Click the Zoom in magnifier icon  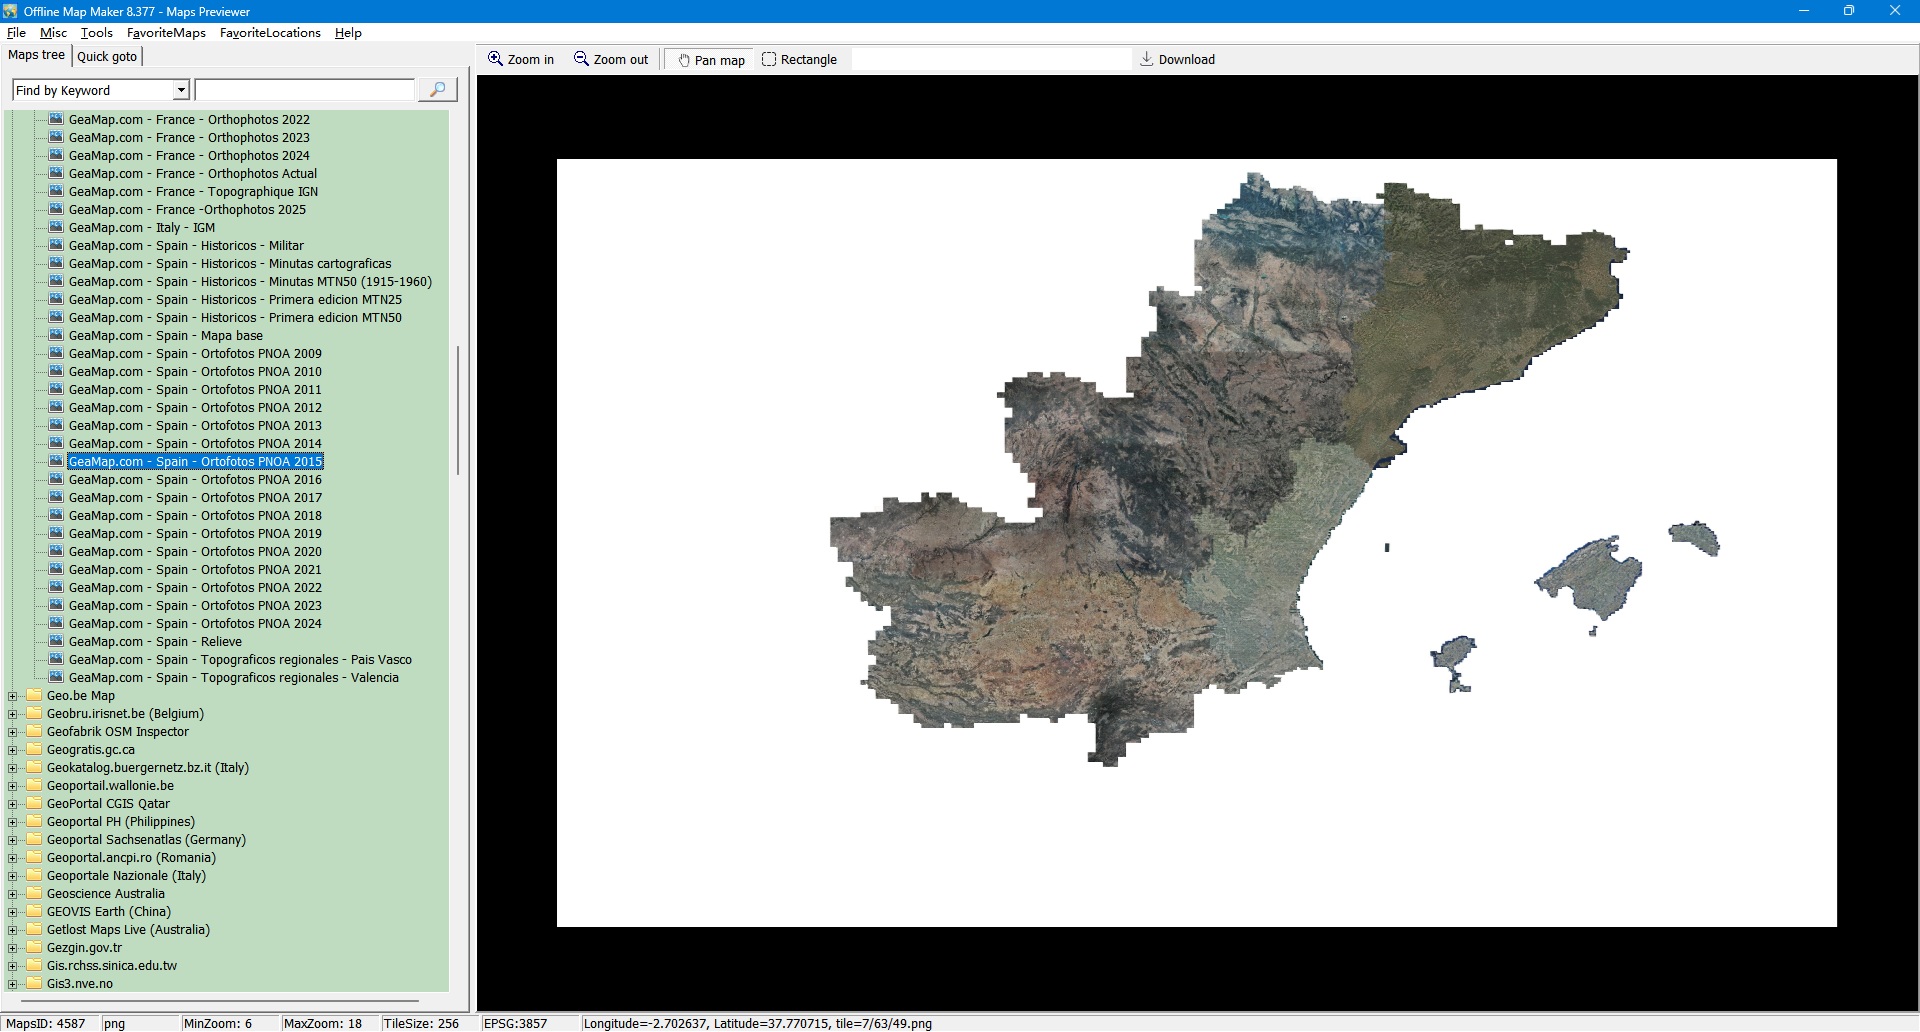pyautogui.click(x=495, y=59)
